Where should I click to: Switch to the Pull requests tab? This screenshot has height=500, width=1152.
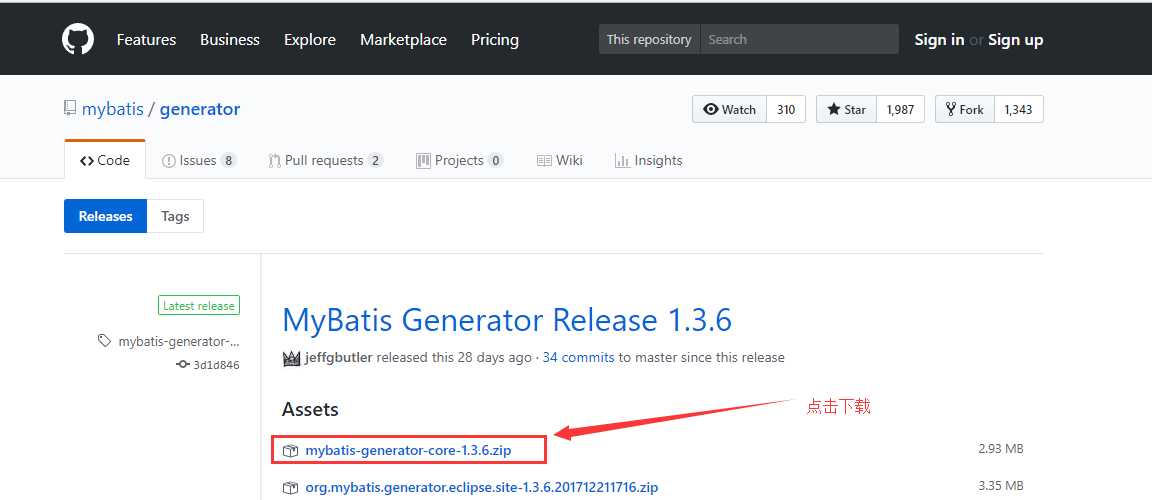pyautogui.click(x=325, y=160)
